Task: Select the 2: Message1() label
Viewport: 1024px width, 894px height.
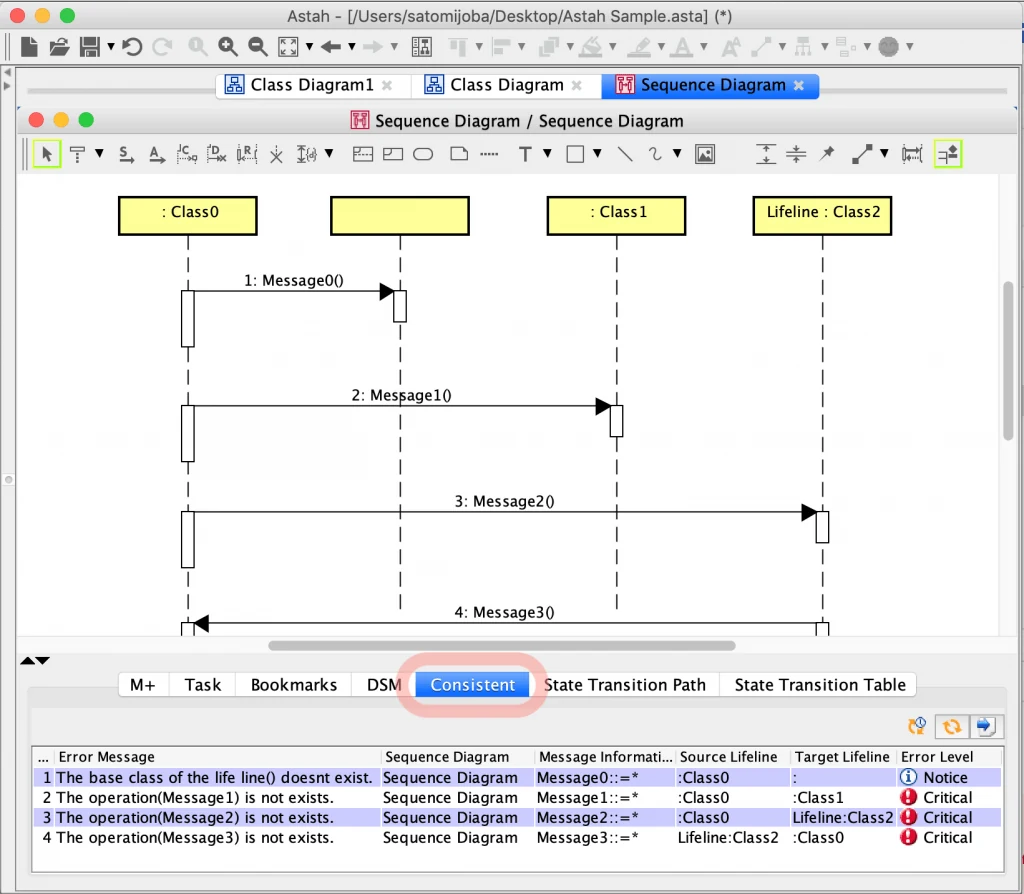Action: 402,395
